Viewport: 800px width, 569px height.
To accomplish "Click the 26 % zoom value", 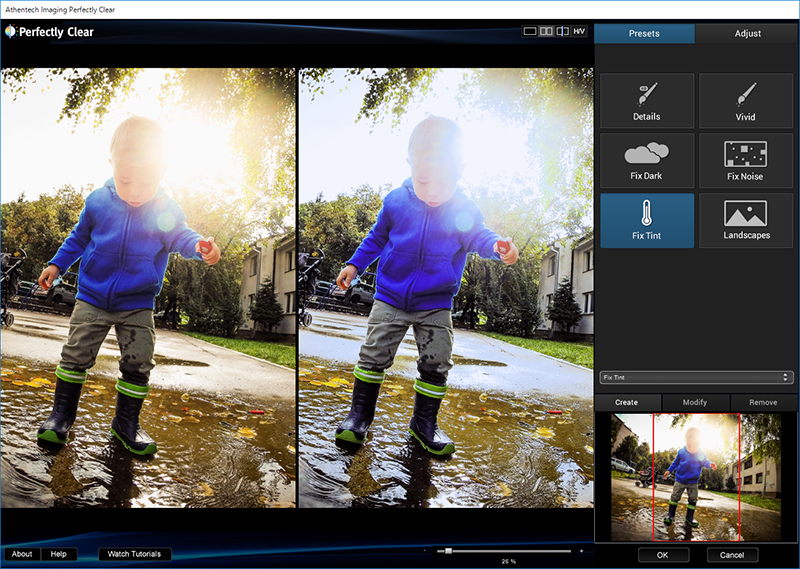I will point(508,561).
